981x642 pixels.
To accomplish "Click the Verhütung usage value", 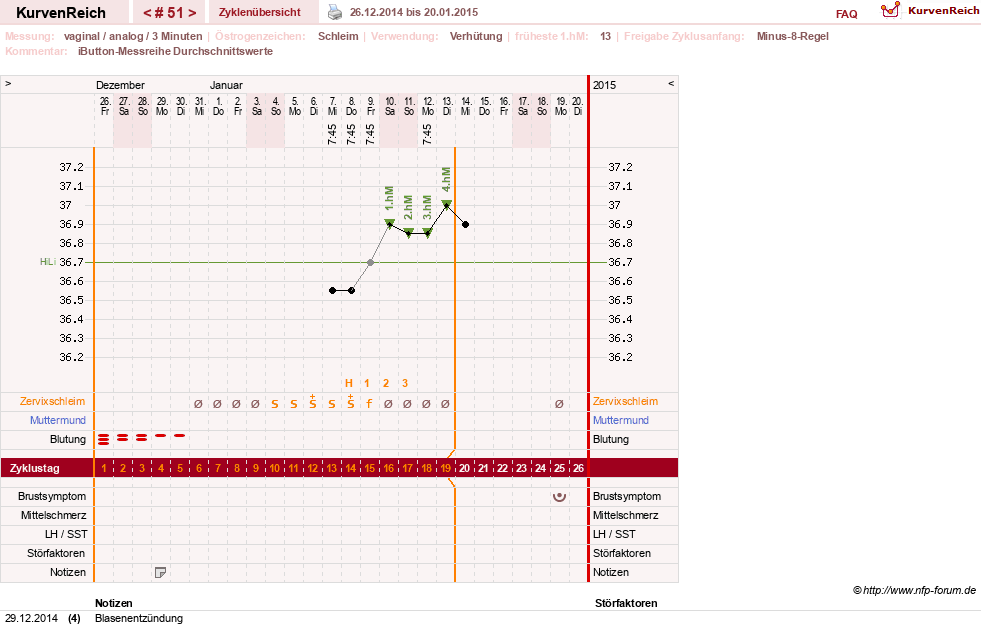I will [x=475, y=36].
